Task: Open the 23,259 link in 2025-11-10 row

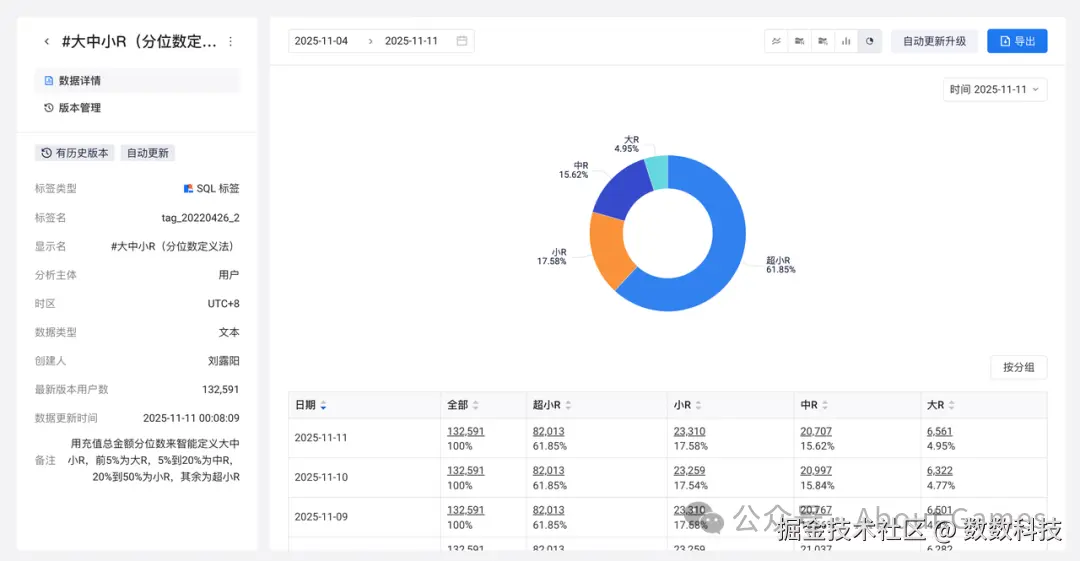Action: click(x=689, y=471)
